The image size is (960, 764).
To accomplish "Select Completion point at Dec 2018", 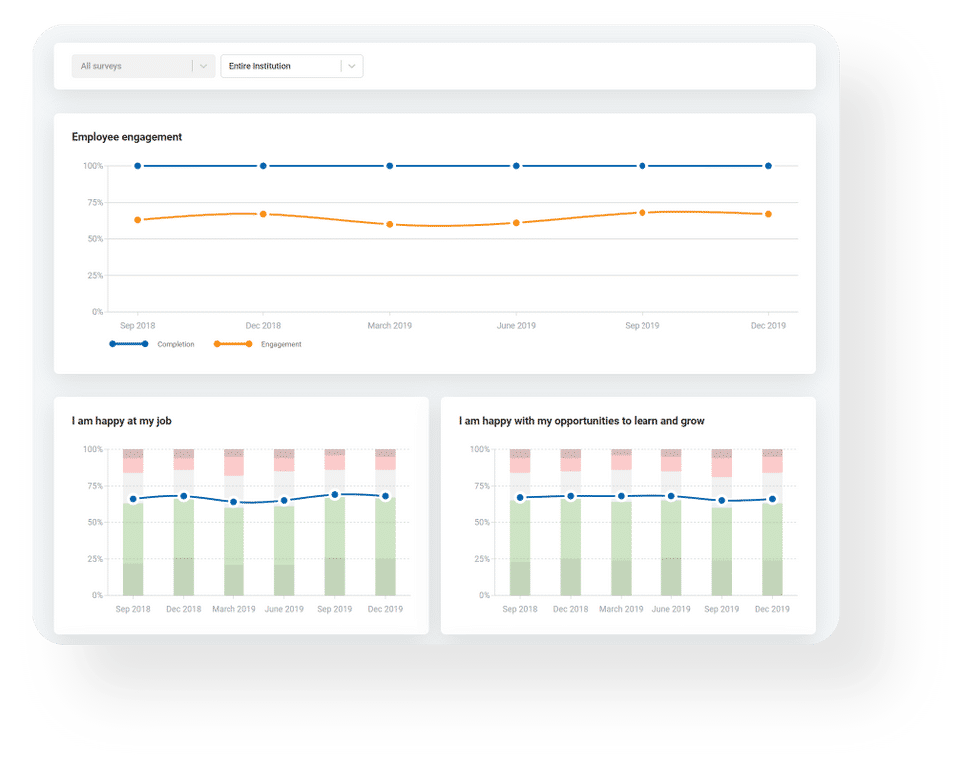I will 263,166.
